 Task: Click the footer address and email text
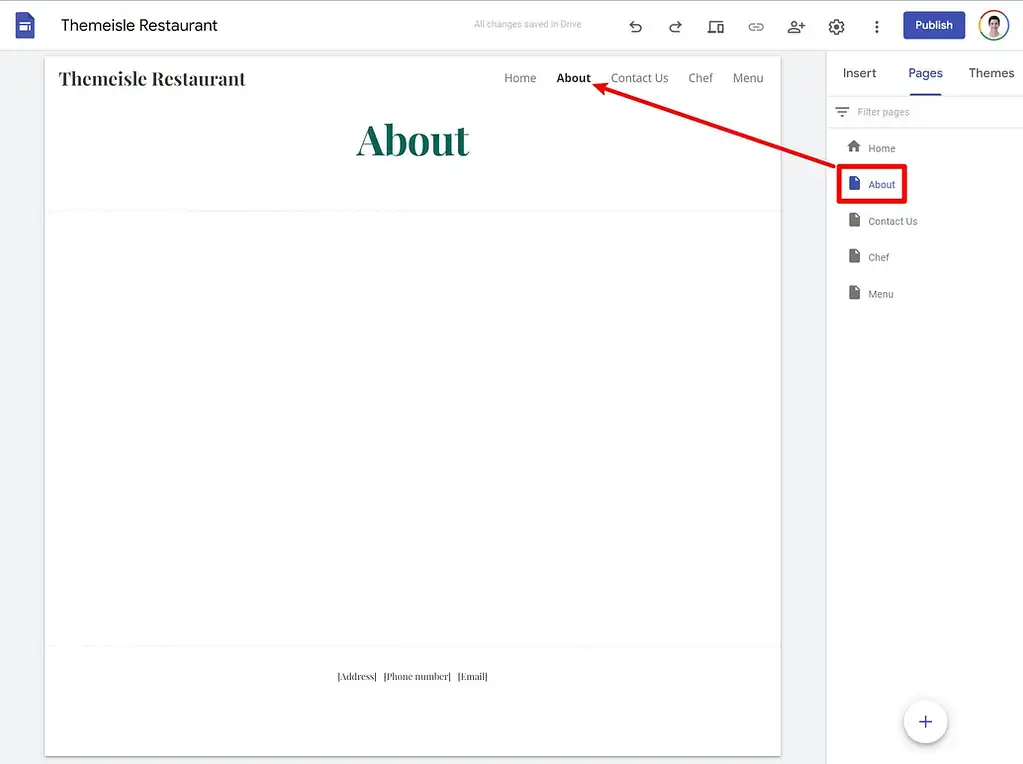412,677
